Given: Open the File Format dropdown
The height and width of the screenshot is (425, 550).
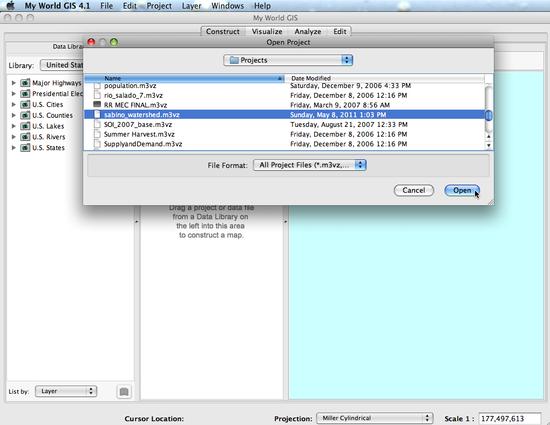Looking at the screenshot, I should coord(310,165).
